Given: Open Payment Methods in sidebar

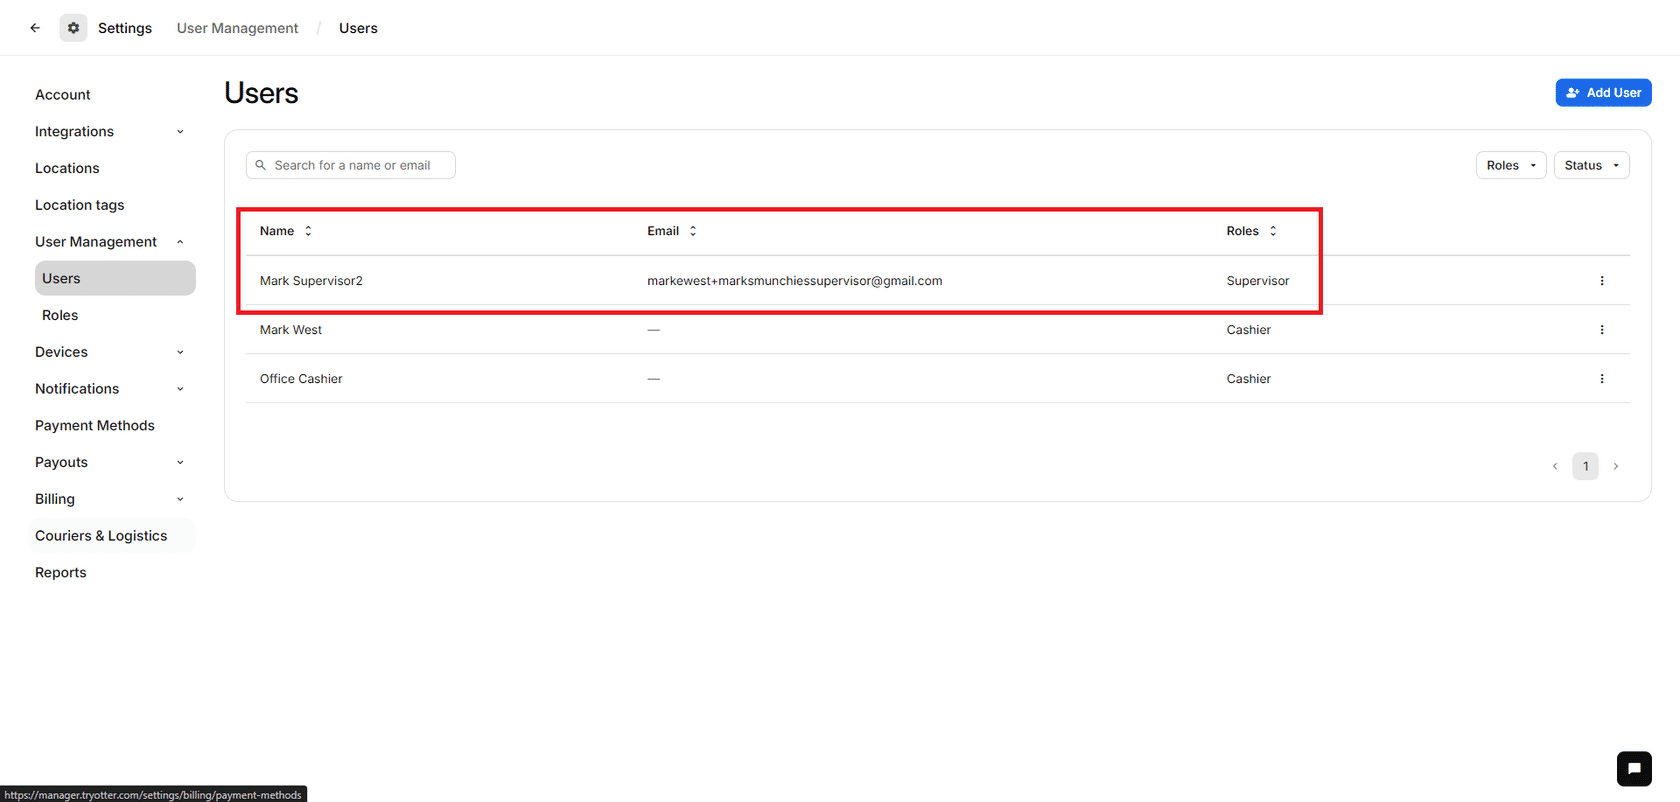Looking at the screenshot, I should (x=95, y=425).
